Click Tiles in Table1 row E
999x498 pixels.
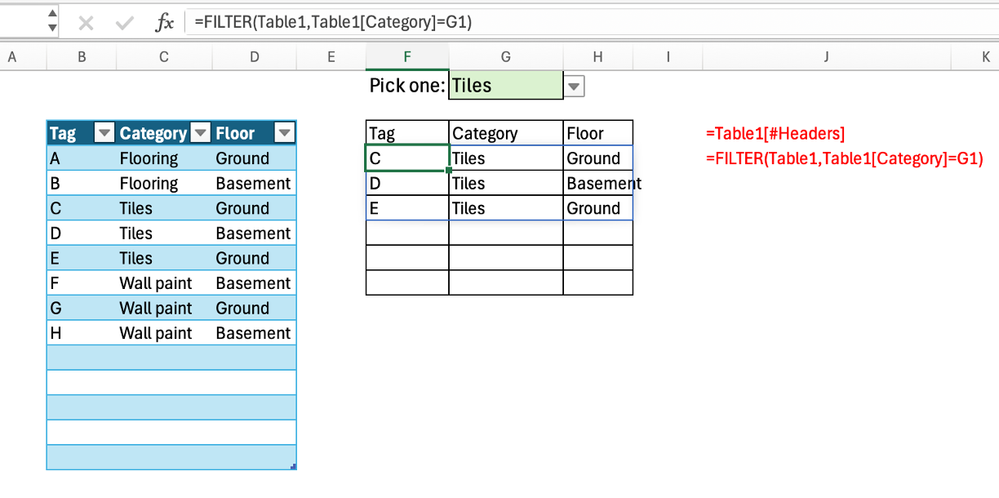click(136, 258)
